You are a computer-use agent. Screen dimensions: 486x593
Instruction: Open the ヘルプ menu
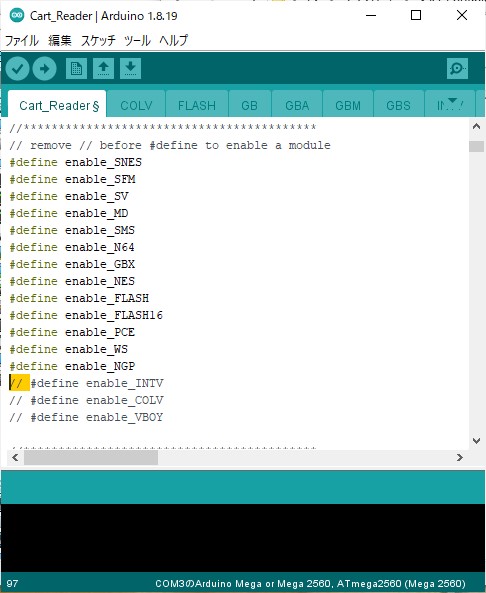pyautogui.click(x=174, y=40)
